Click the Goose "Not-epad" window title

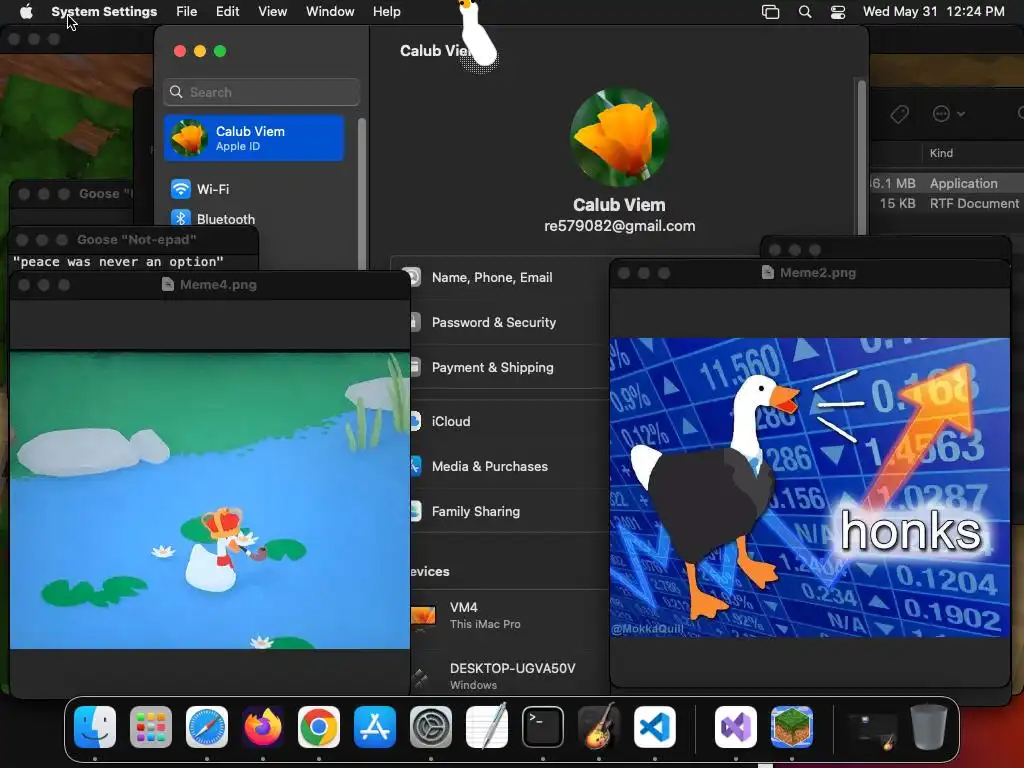click(136, 240)
